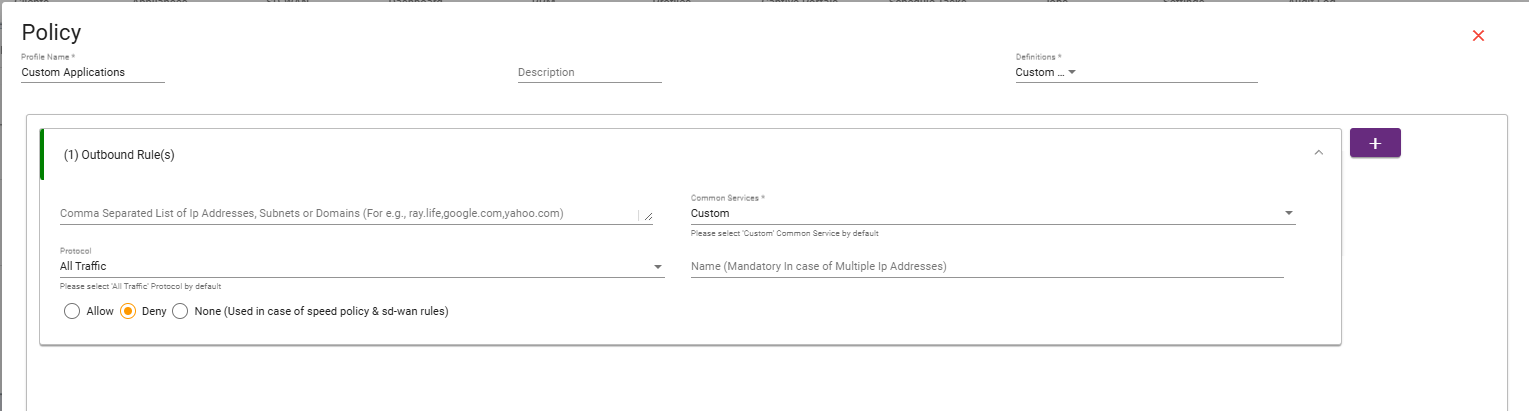
Task: Click the 'Custom ...' Definitions value text
Action: pyautogui.click(x=1039, y=72)
